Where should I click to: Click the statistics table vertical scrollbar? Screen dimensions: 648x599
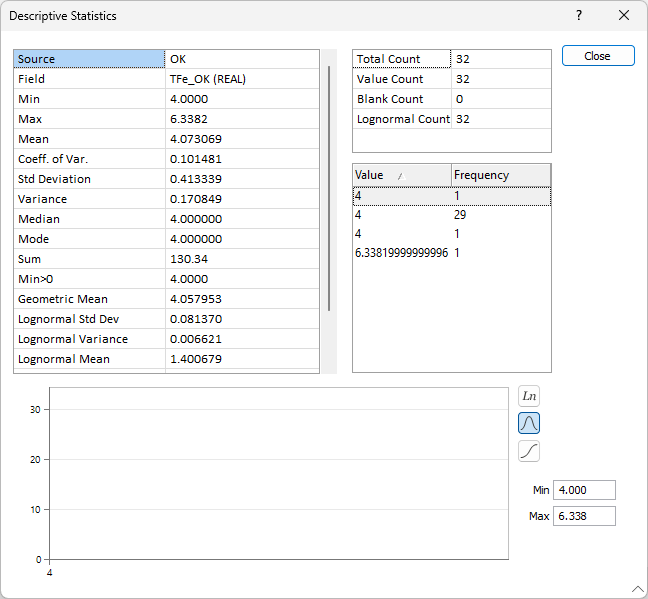[x=329, y=188]
